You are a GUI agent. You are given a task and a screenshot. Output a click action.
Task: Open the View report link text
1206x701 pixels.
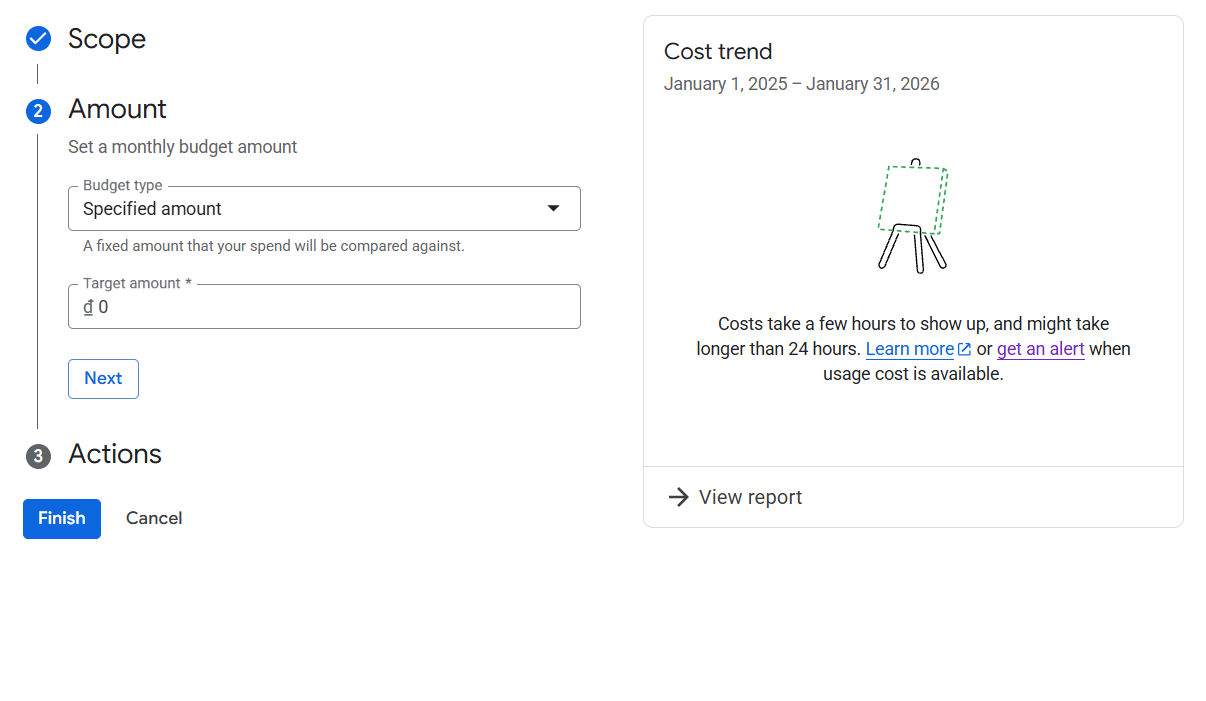[x=750, y=497]
